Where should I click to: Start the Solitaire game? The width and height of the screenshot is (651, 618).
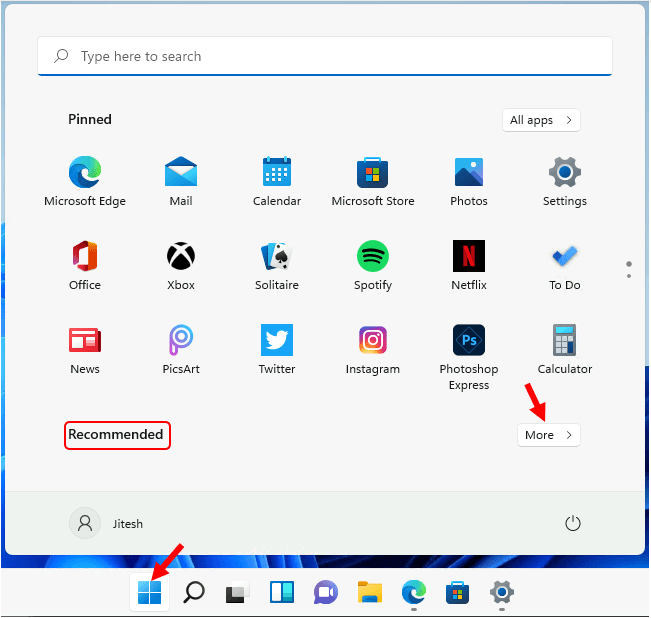277,265
